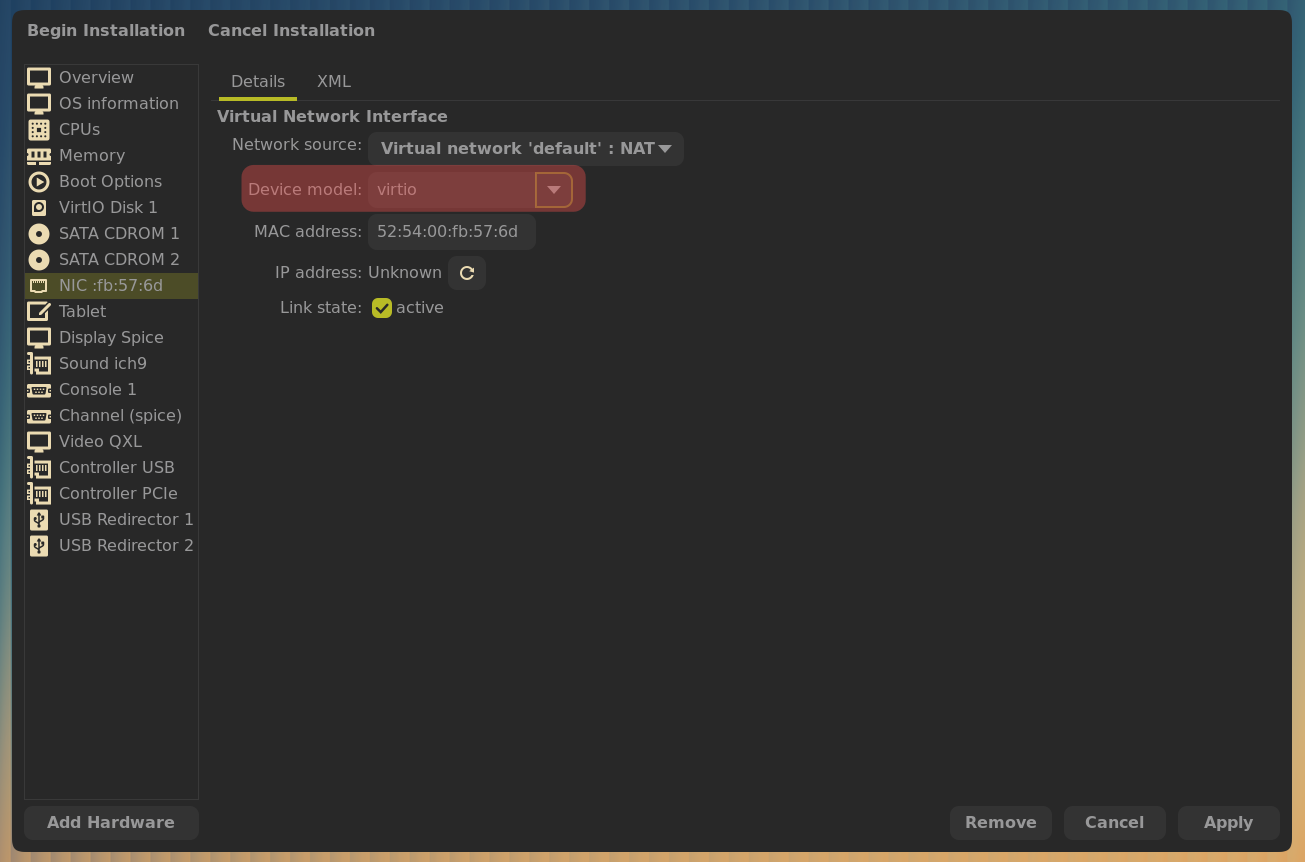Uncheck the Link state active checkbox
1305x862 pixels.
pyautogui.click(x=382, y=308)
